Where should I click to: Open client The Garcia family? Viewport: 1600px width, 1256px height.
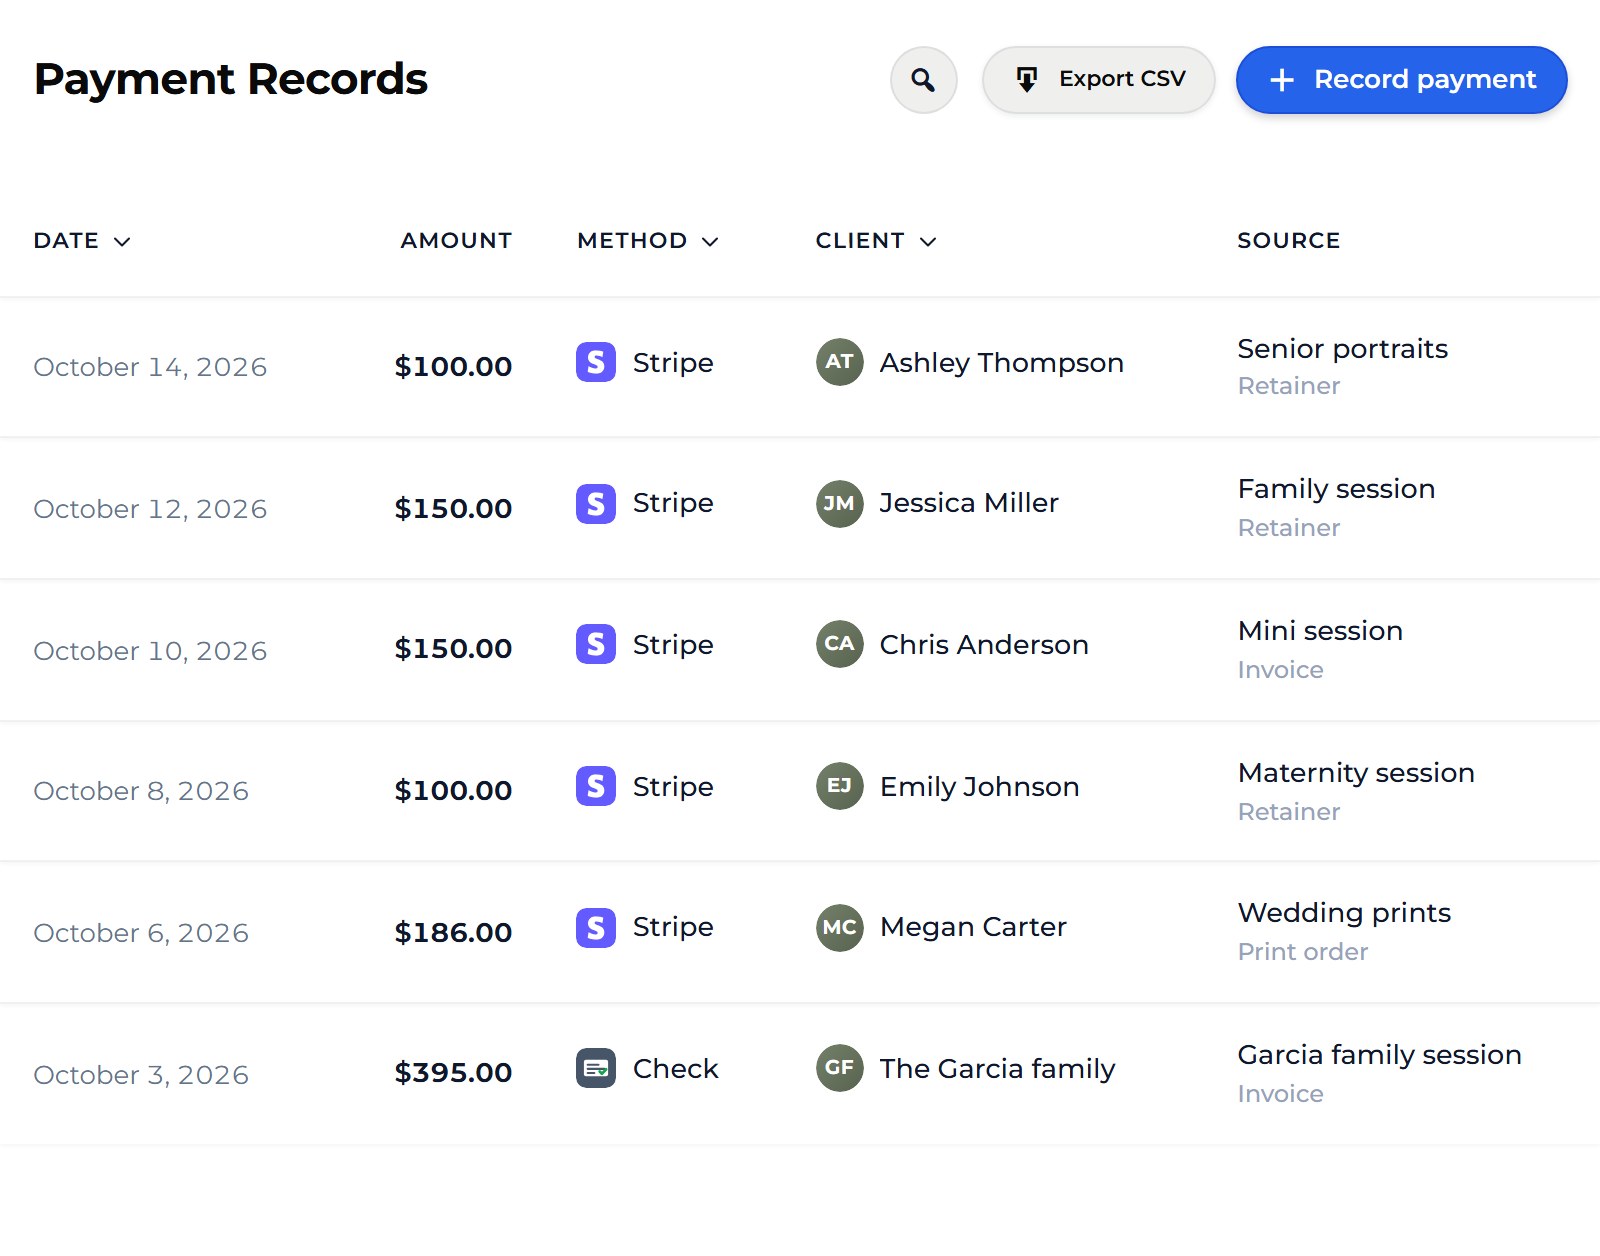[x=997, y=1069]
